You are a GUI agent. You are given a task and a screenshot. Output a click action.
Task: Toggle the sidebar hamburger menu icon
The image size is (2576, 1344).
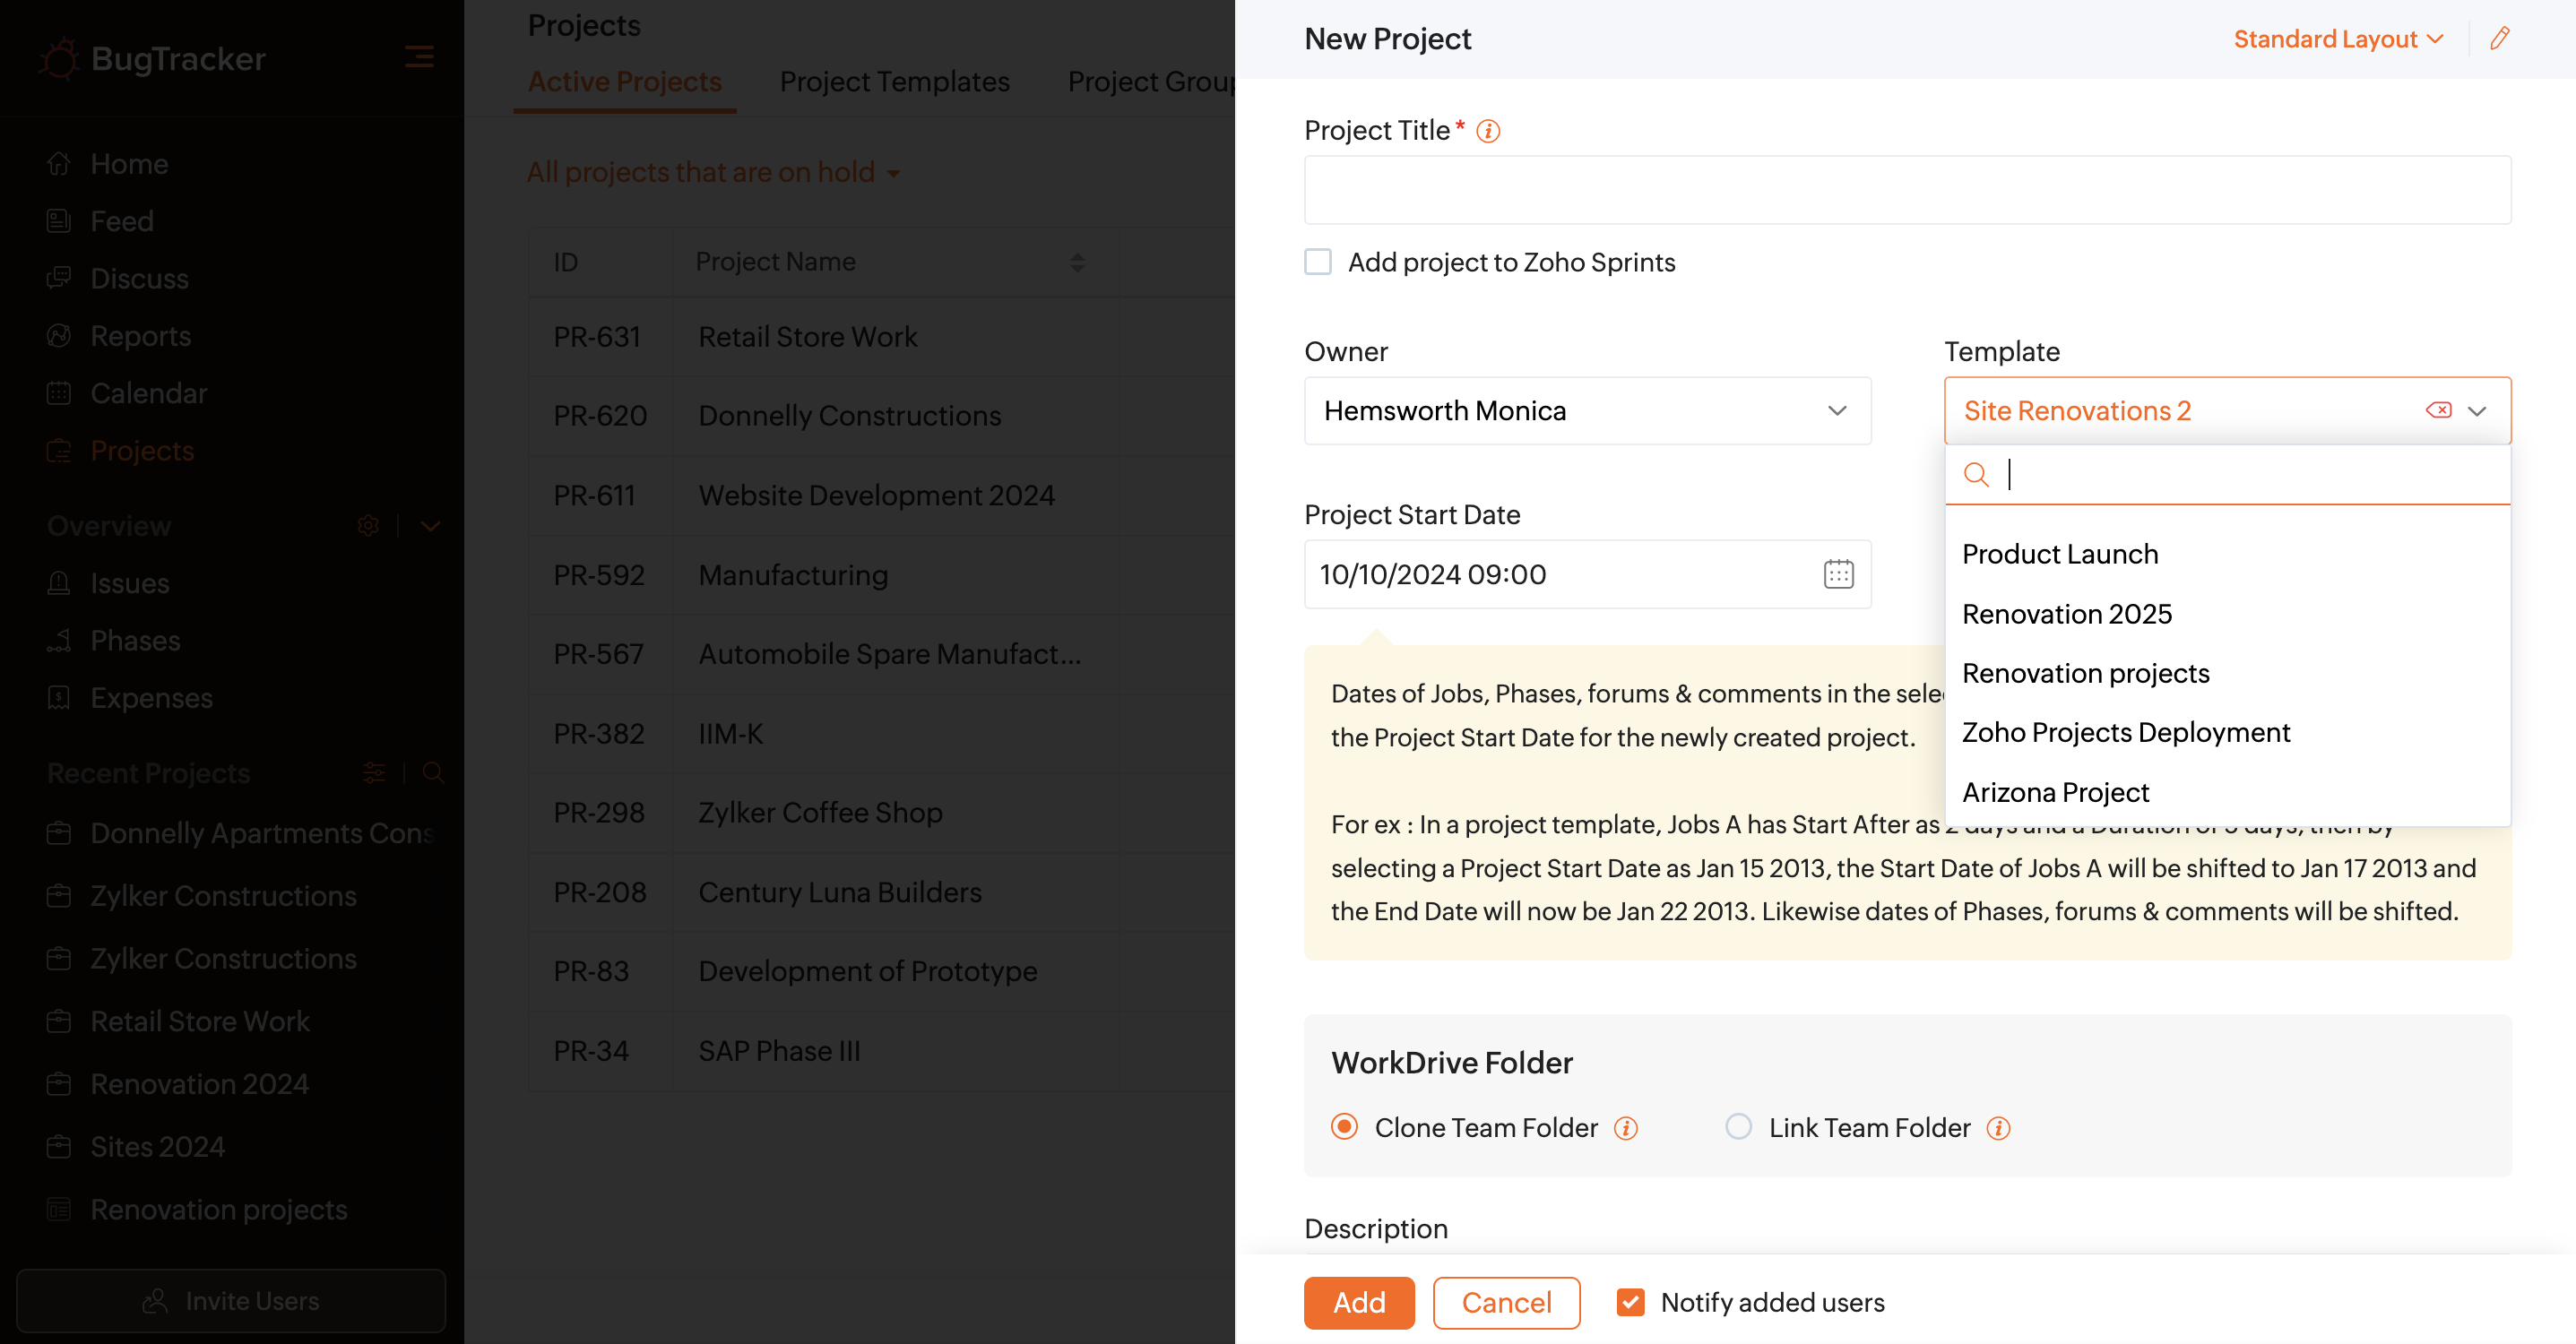click(x=419, y=57)
